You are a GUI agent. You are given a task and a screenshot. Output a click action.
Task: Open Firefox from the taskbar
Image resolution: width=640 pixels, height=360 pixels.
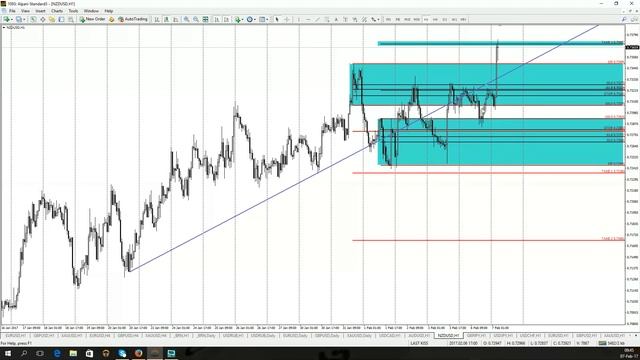tap(138, 353)
